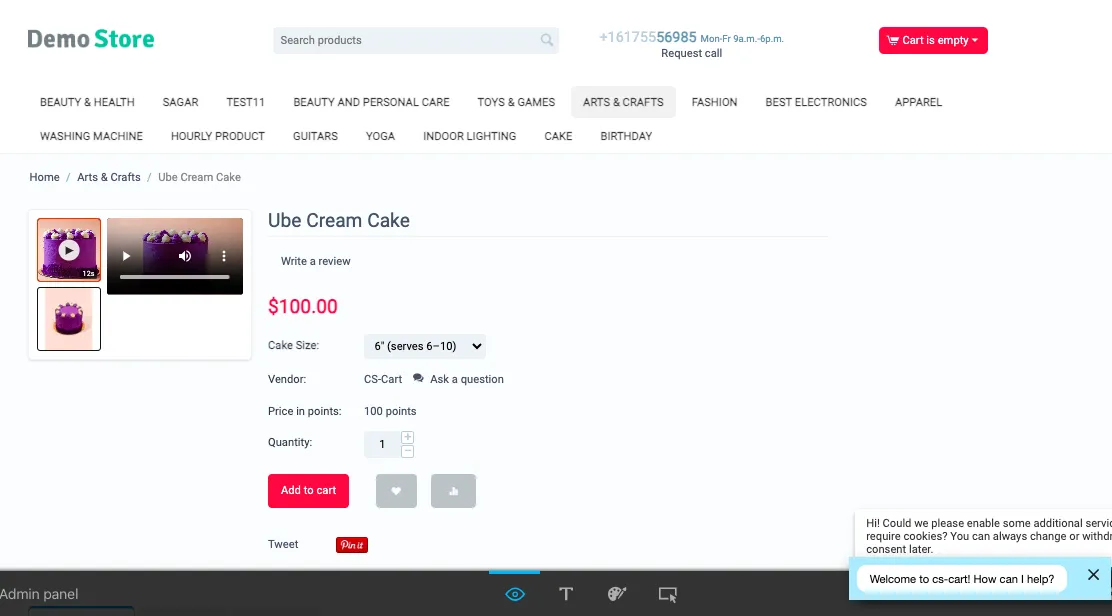Click the video progress bar

174,277
